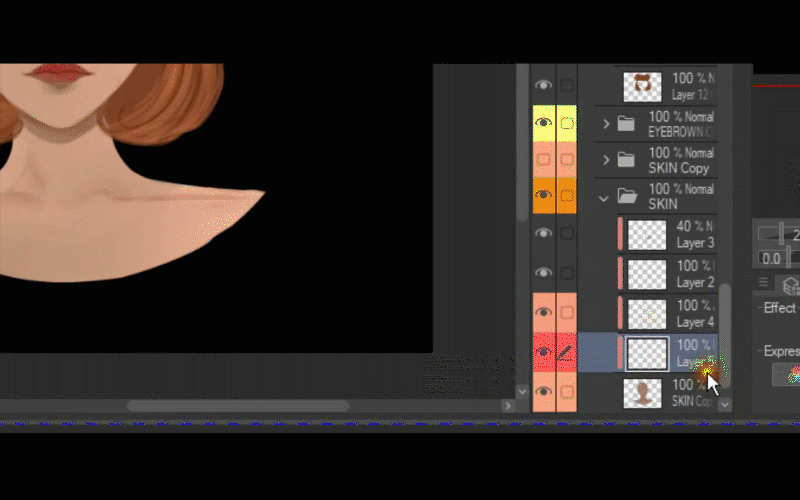Click the 'Layer 2' name text
The width and height of the screenshot is (800, 500).
[x=695, y=282]
